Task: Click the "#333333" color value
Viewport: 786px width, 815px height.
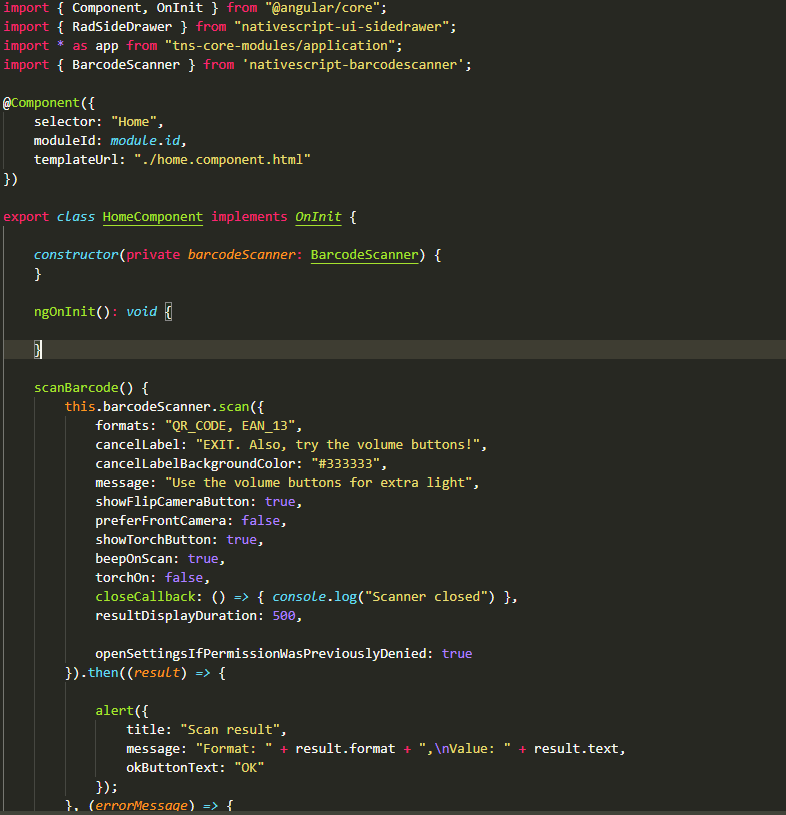Action: [345, 464]
